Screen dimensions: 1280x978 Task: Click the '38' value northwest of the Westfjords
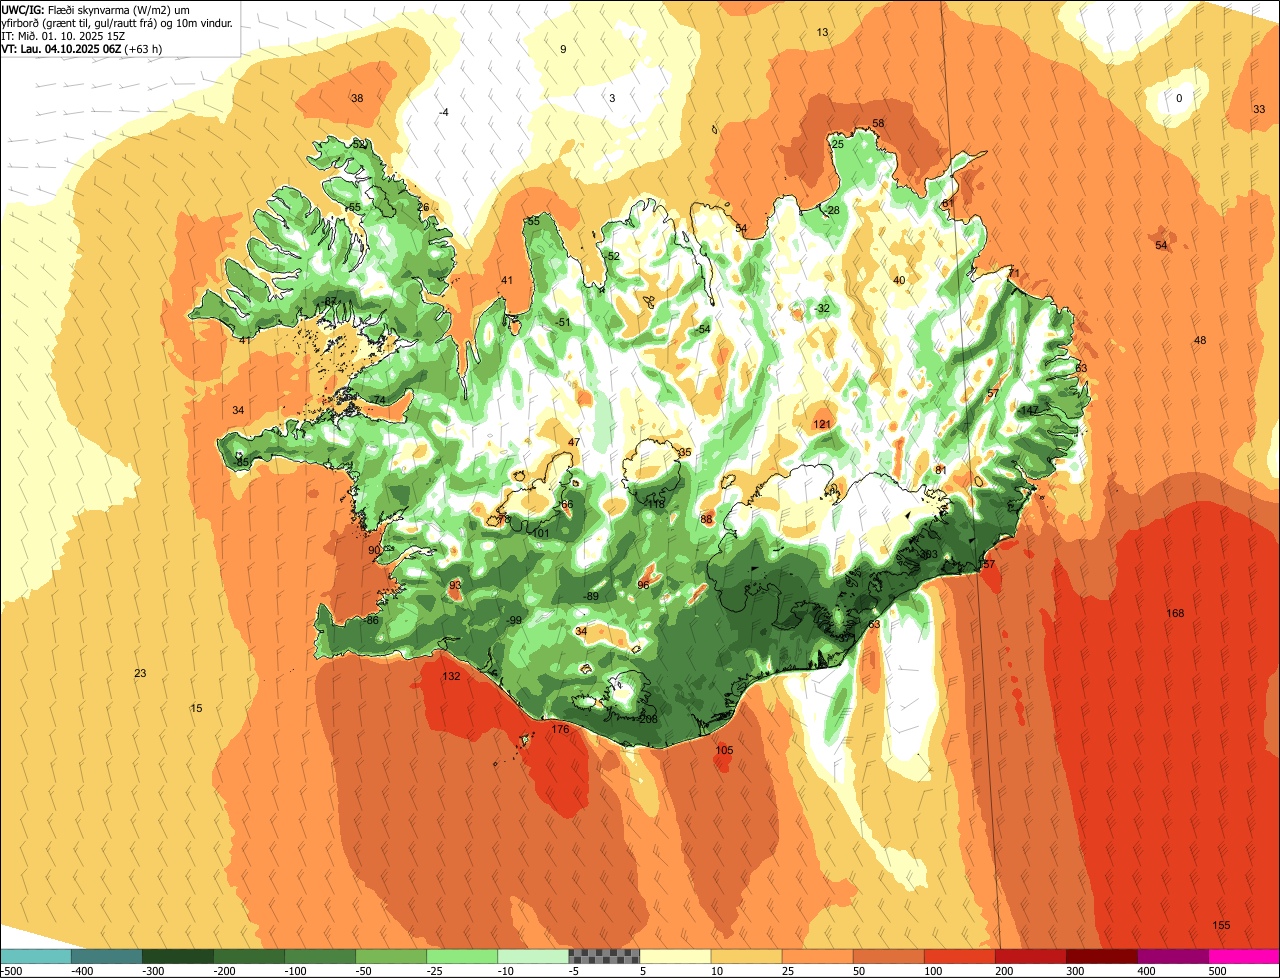coord(357,98)
